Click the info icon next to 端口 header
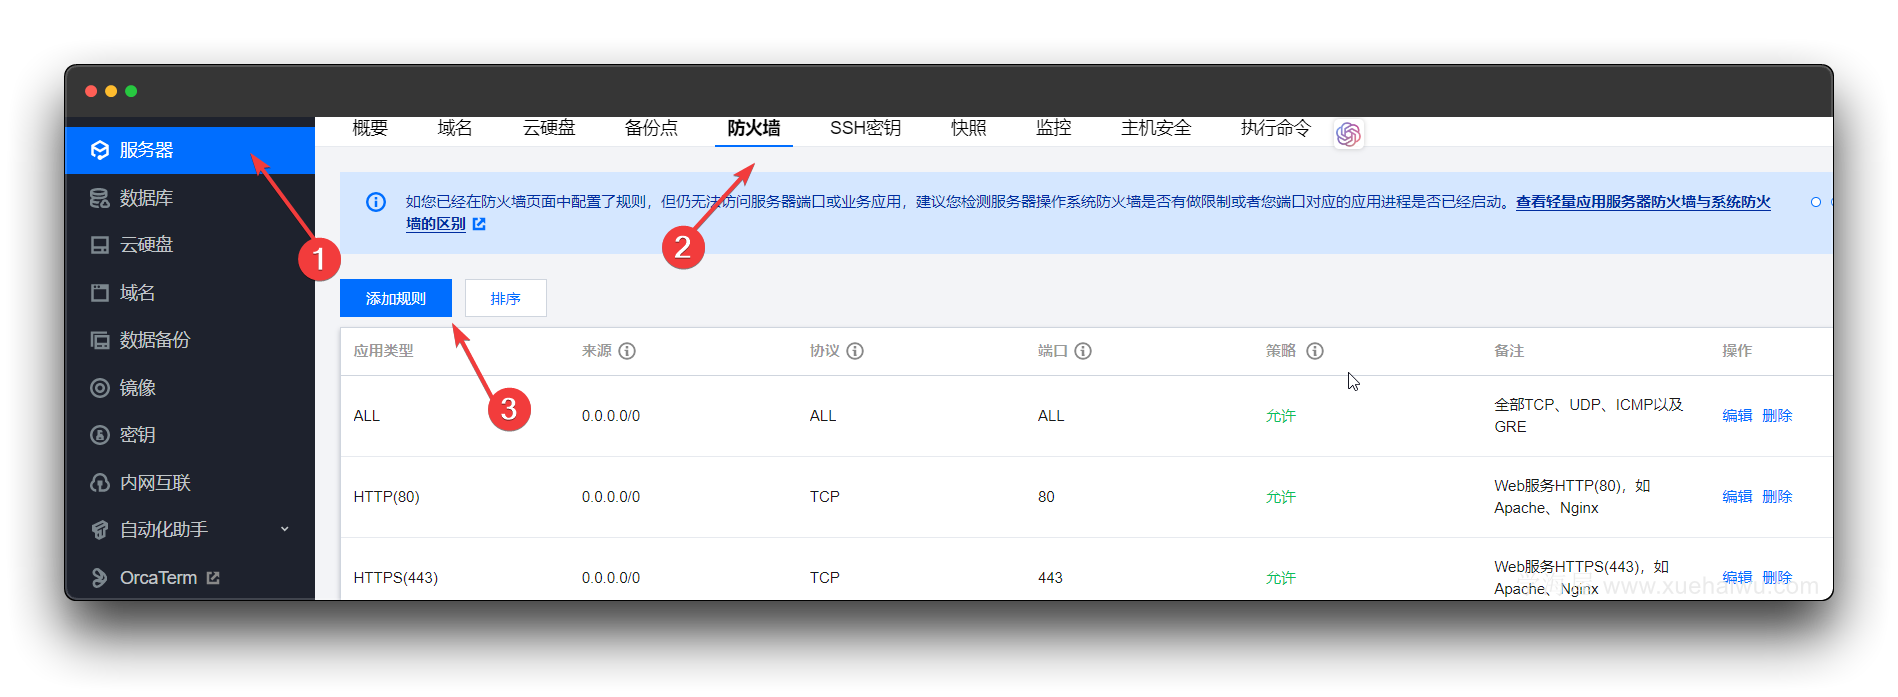Image resolution: width=1898 pixels, height=697 pixels. coord(1083,351)
